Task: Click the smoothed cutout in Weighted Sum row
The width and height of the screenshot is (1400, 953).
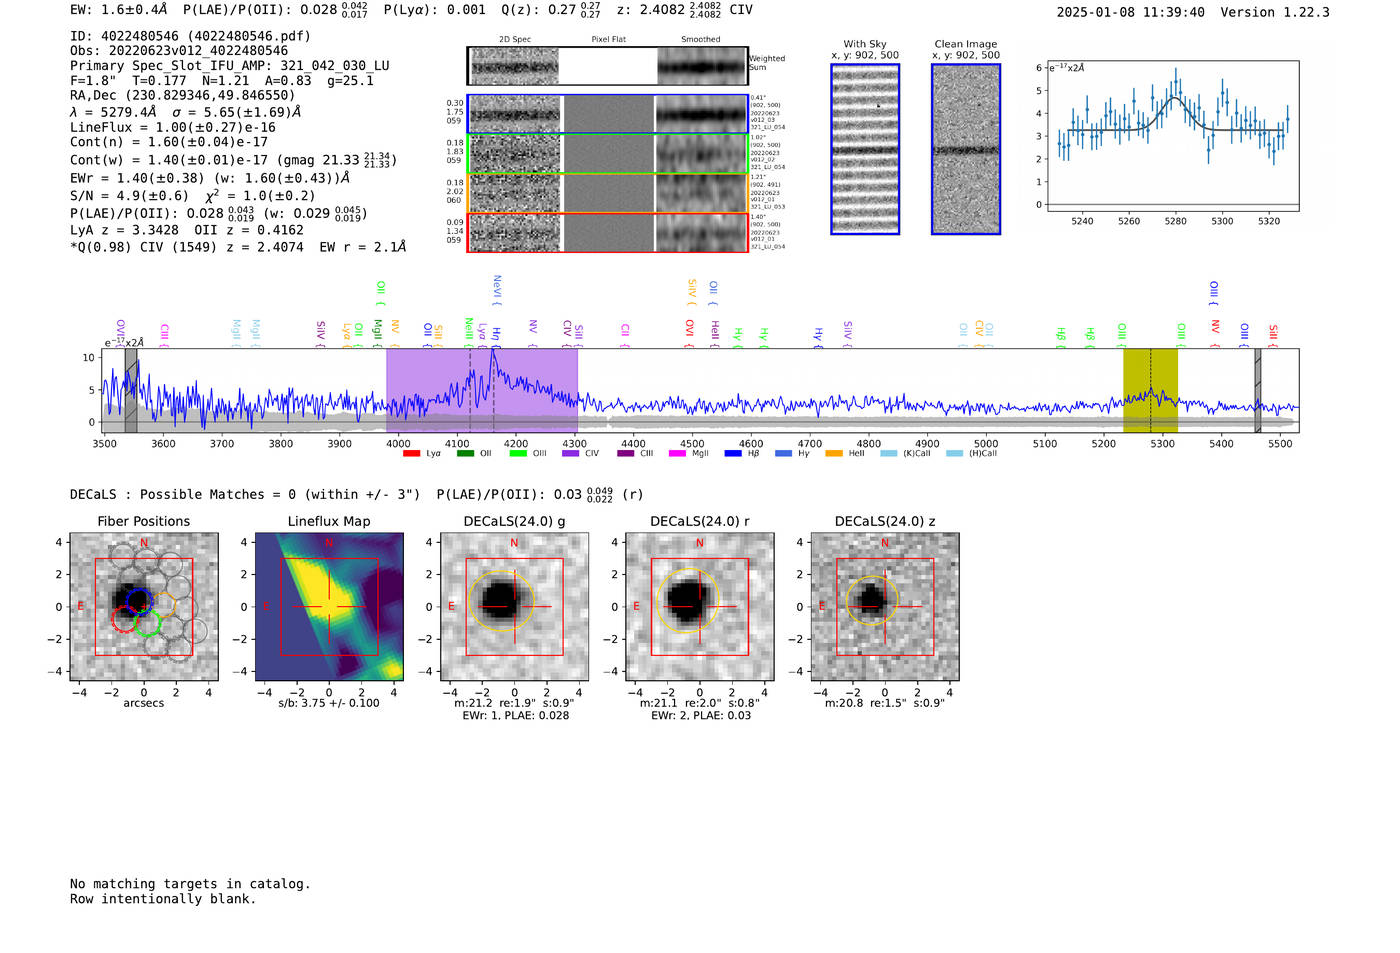Action: click(702, 66)
